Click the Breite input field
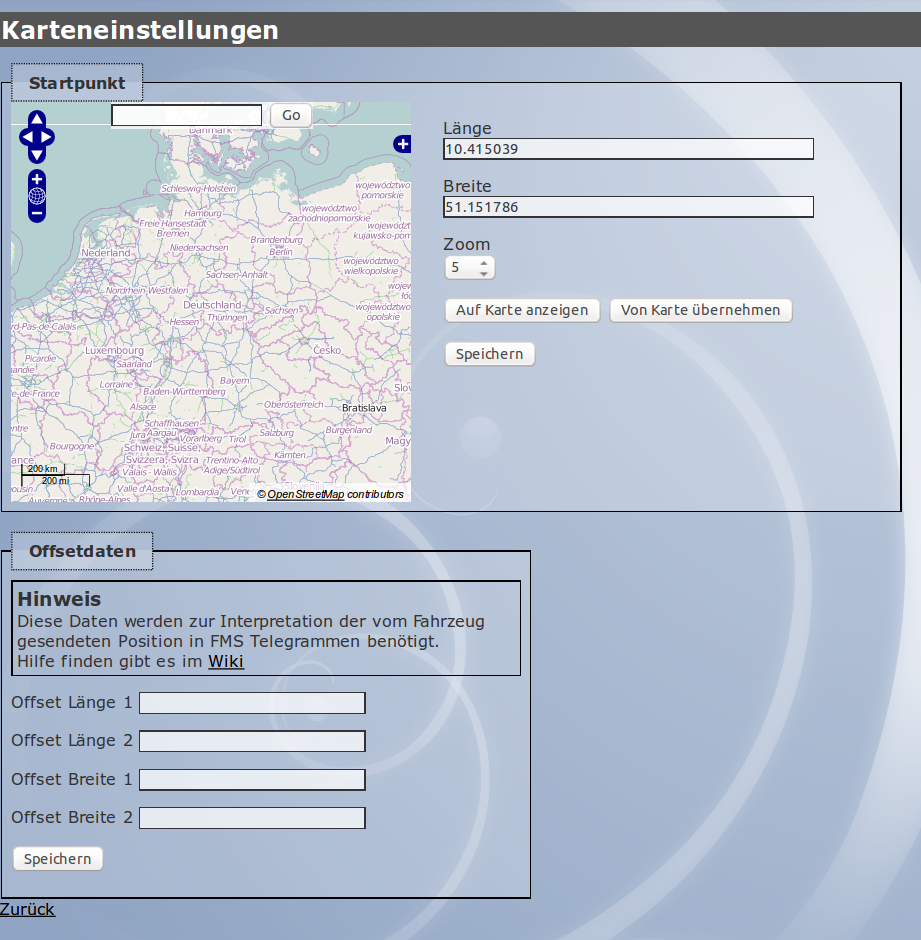Viewport: 921px width, 940px height. [628, 207]
